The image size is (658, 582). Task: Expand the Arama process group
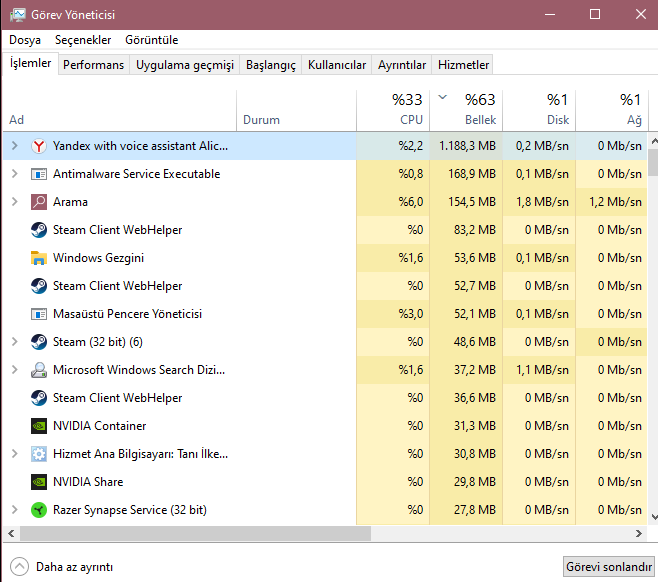click(x=15, y=202)
